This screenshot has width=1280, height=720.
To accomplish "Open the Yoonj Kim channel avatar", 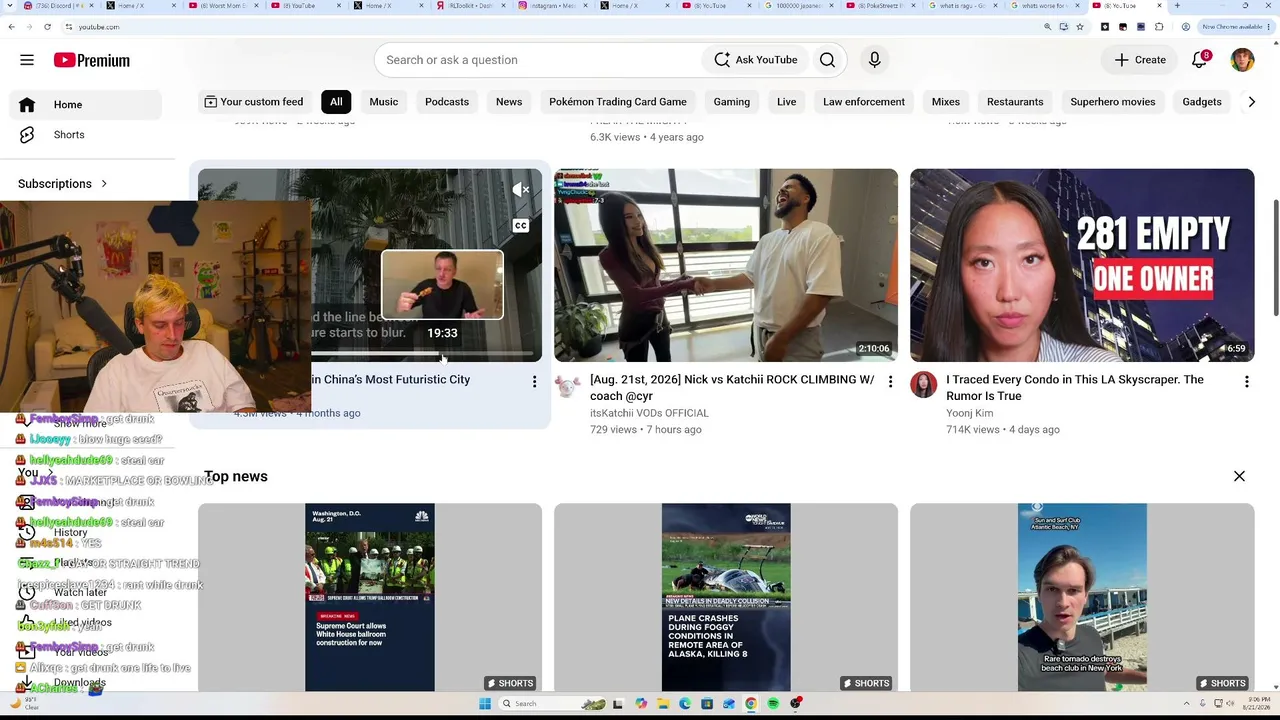I will (x=924, y=385).
